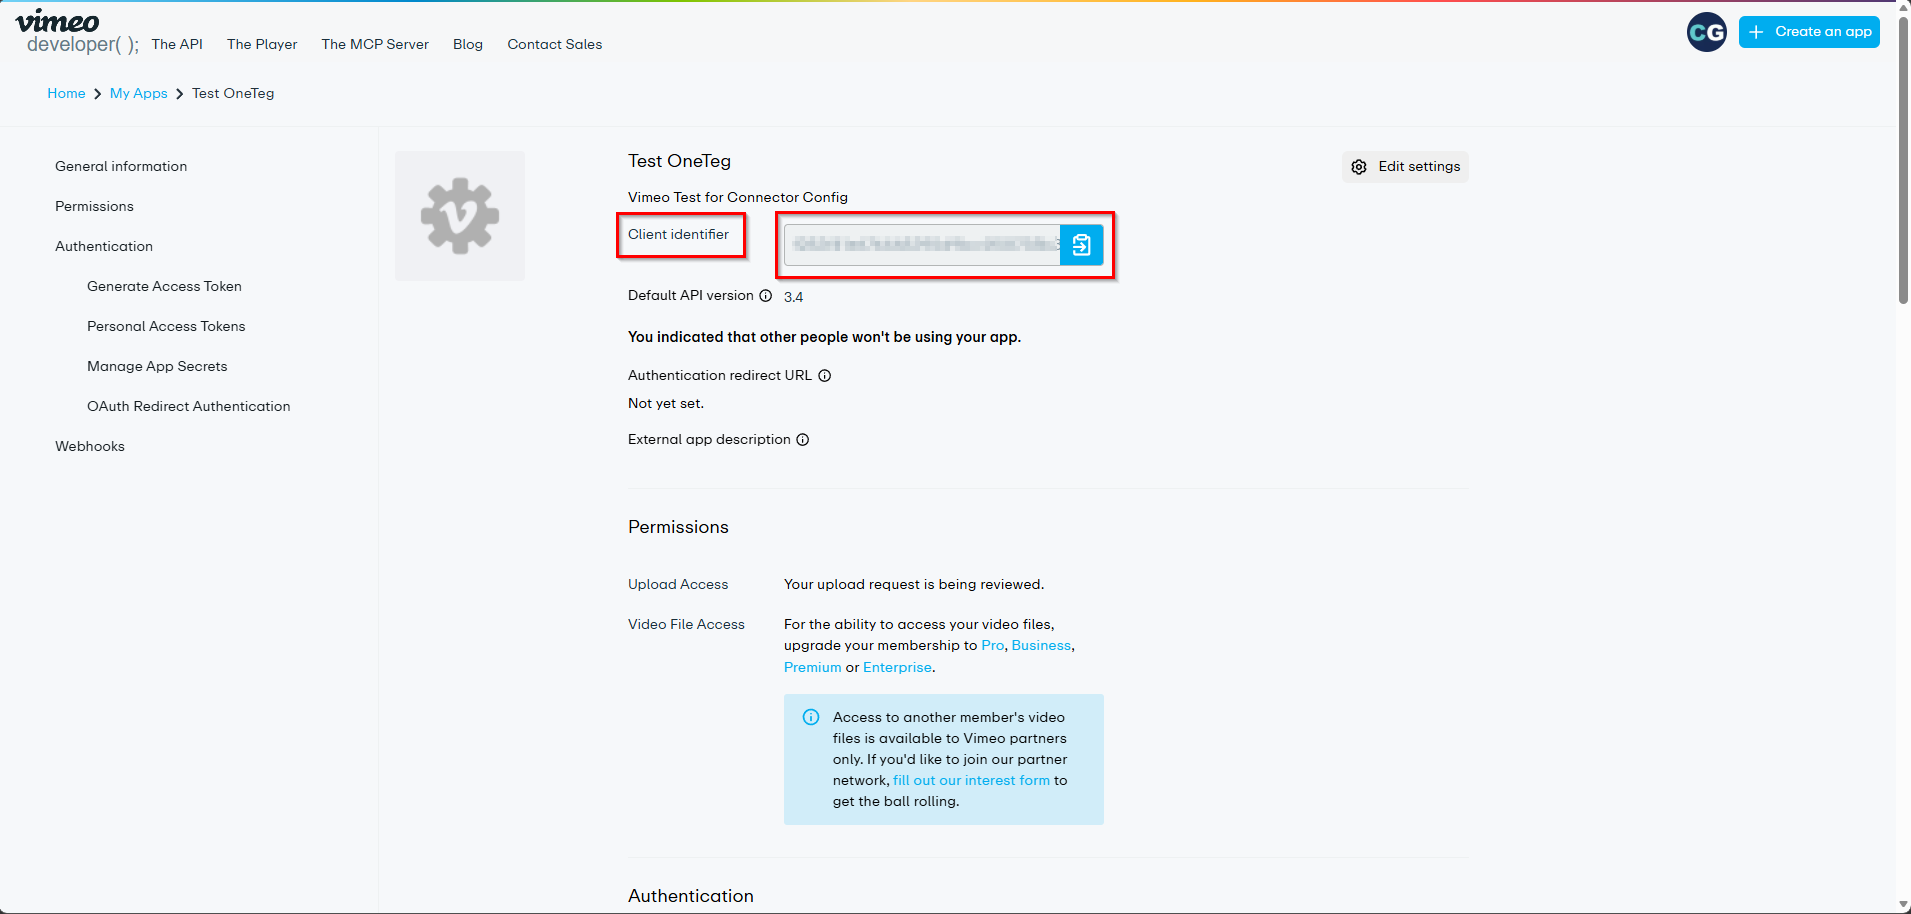Open the Premium membership link
This screenshot has width=1911, height=914.
click(813, 667)
